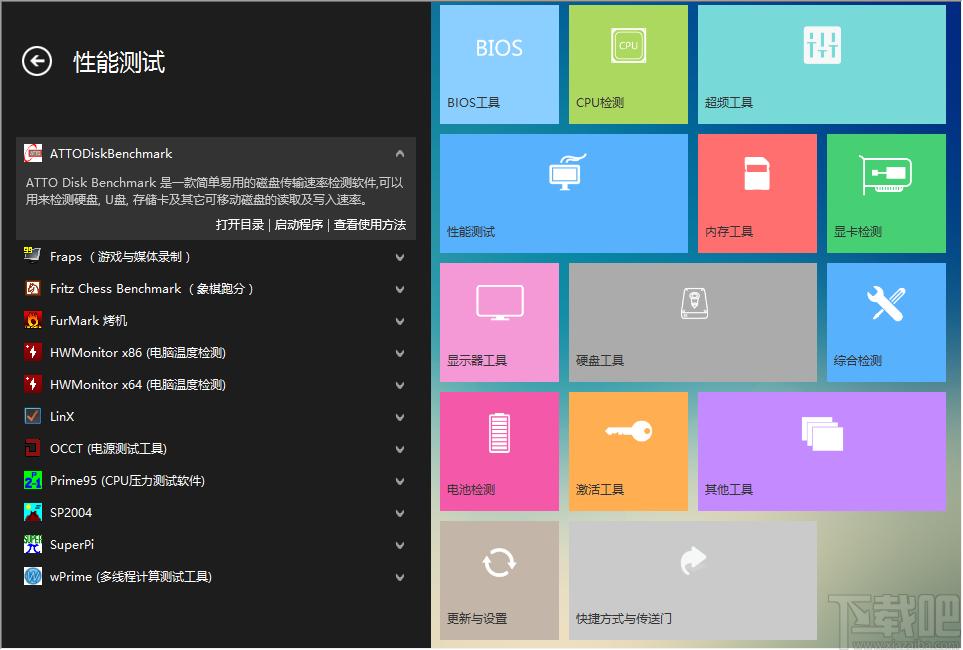Viewport: 963px width, 650px height.
Task: Click the 启动程序 link
Action: coord(298,225)
